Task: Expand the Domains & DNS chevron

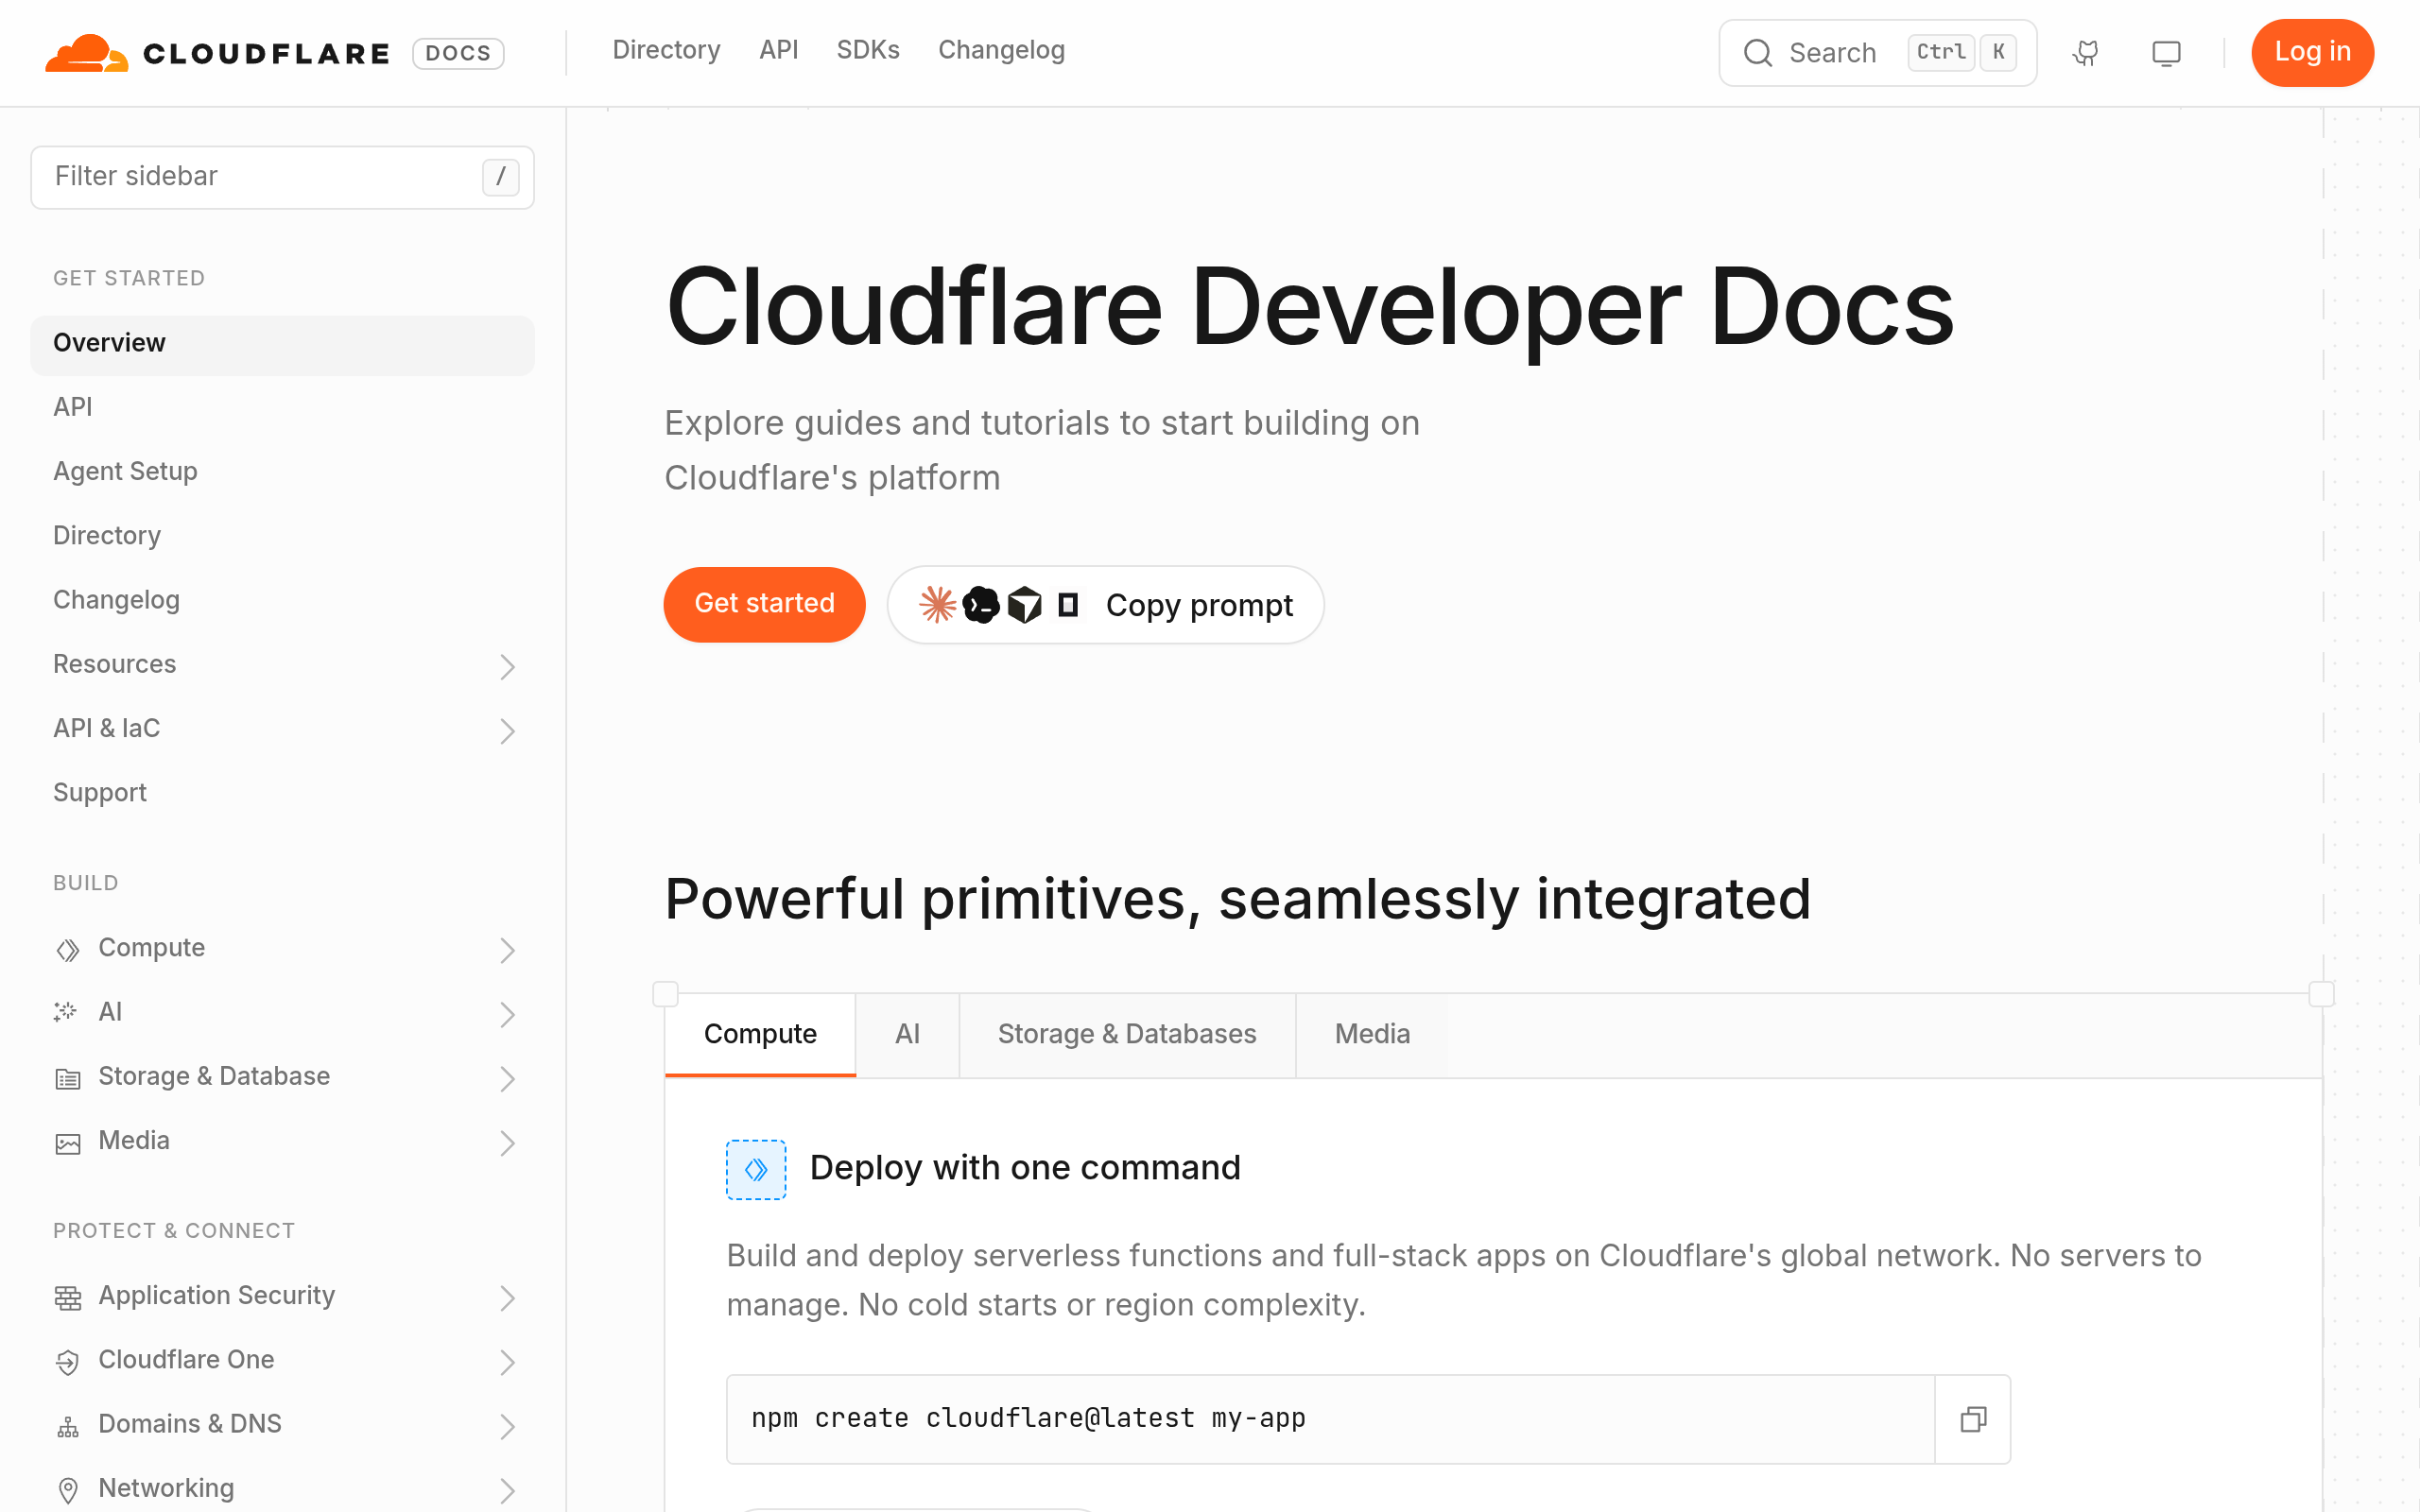Action: coord(507,1426)
